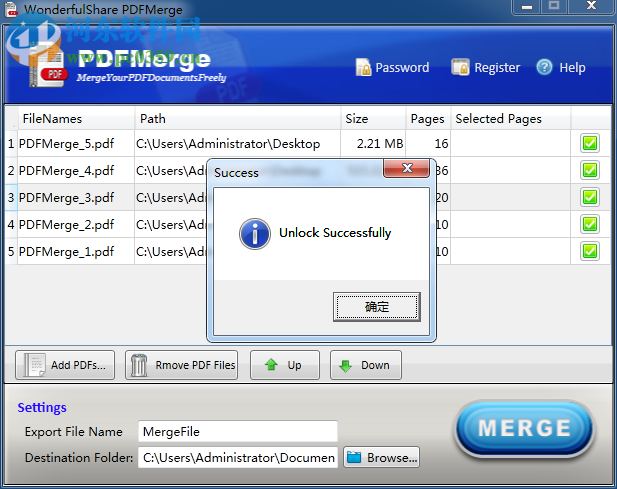
Task: Minimize the PDFMerge window
Action: click(x=527, y=7)
